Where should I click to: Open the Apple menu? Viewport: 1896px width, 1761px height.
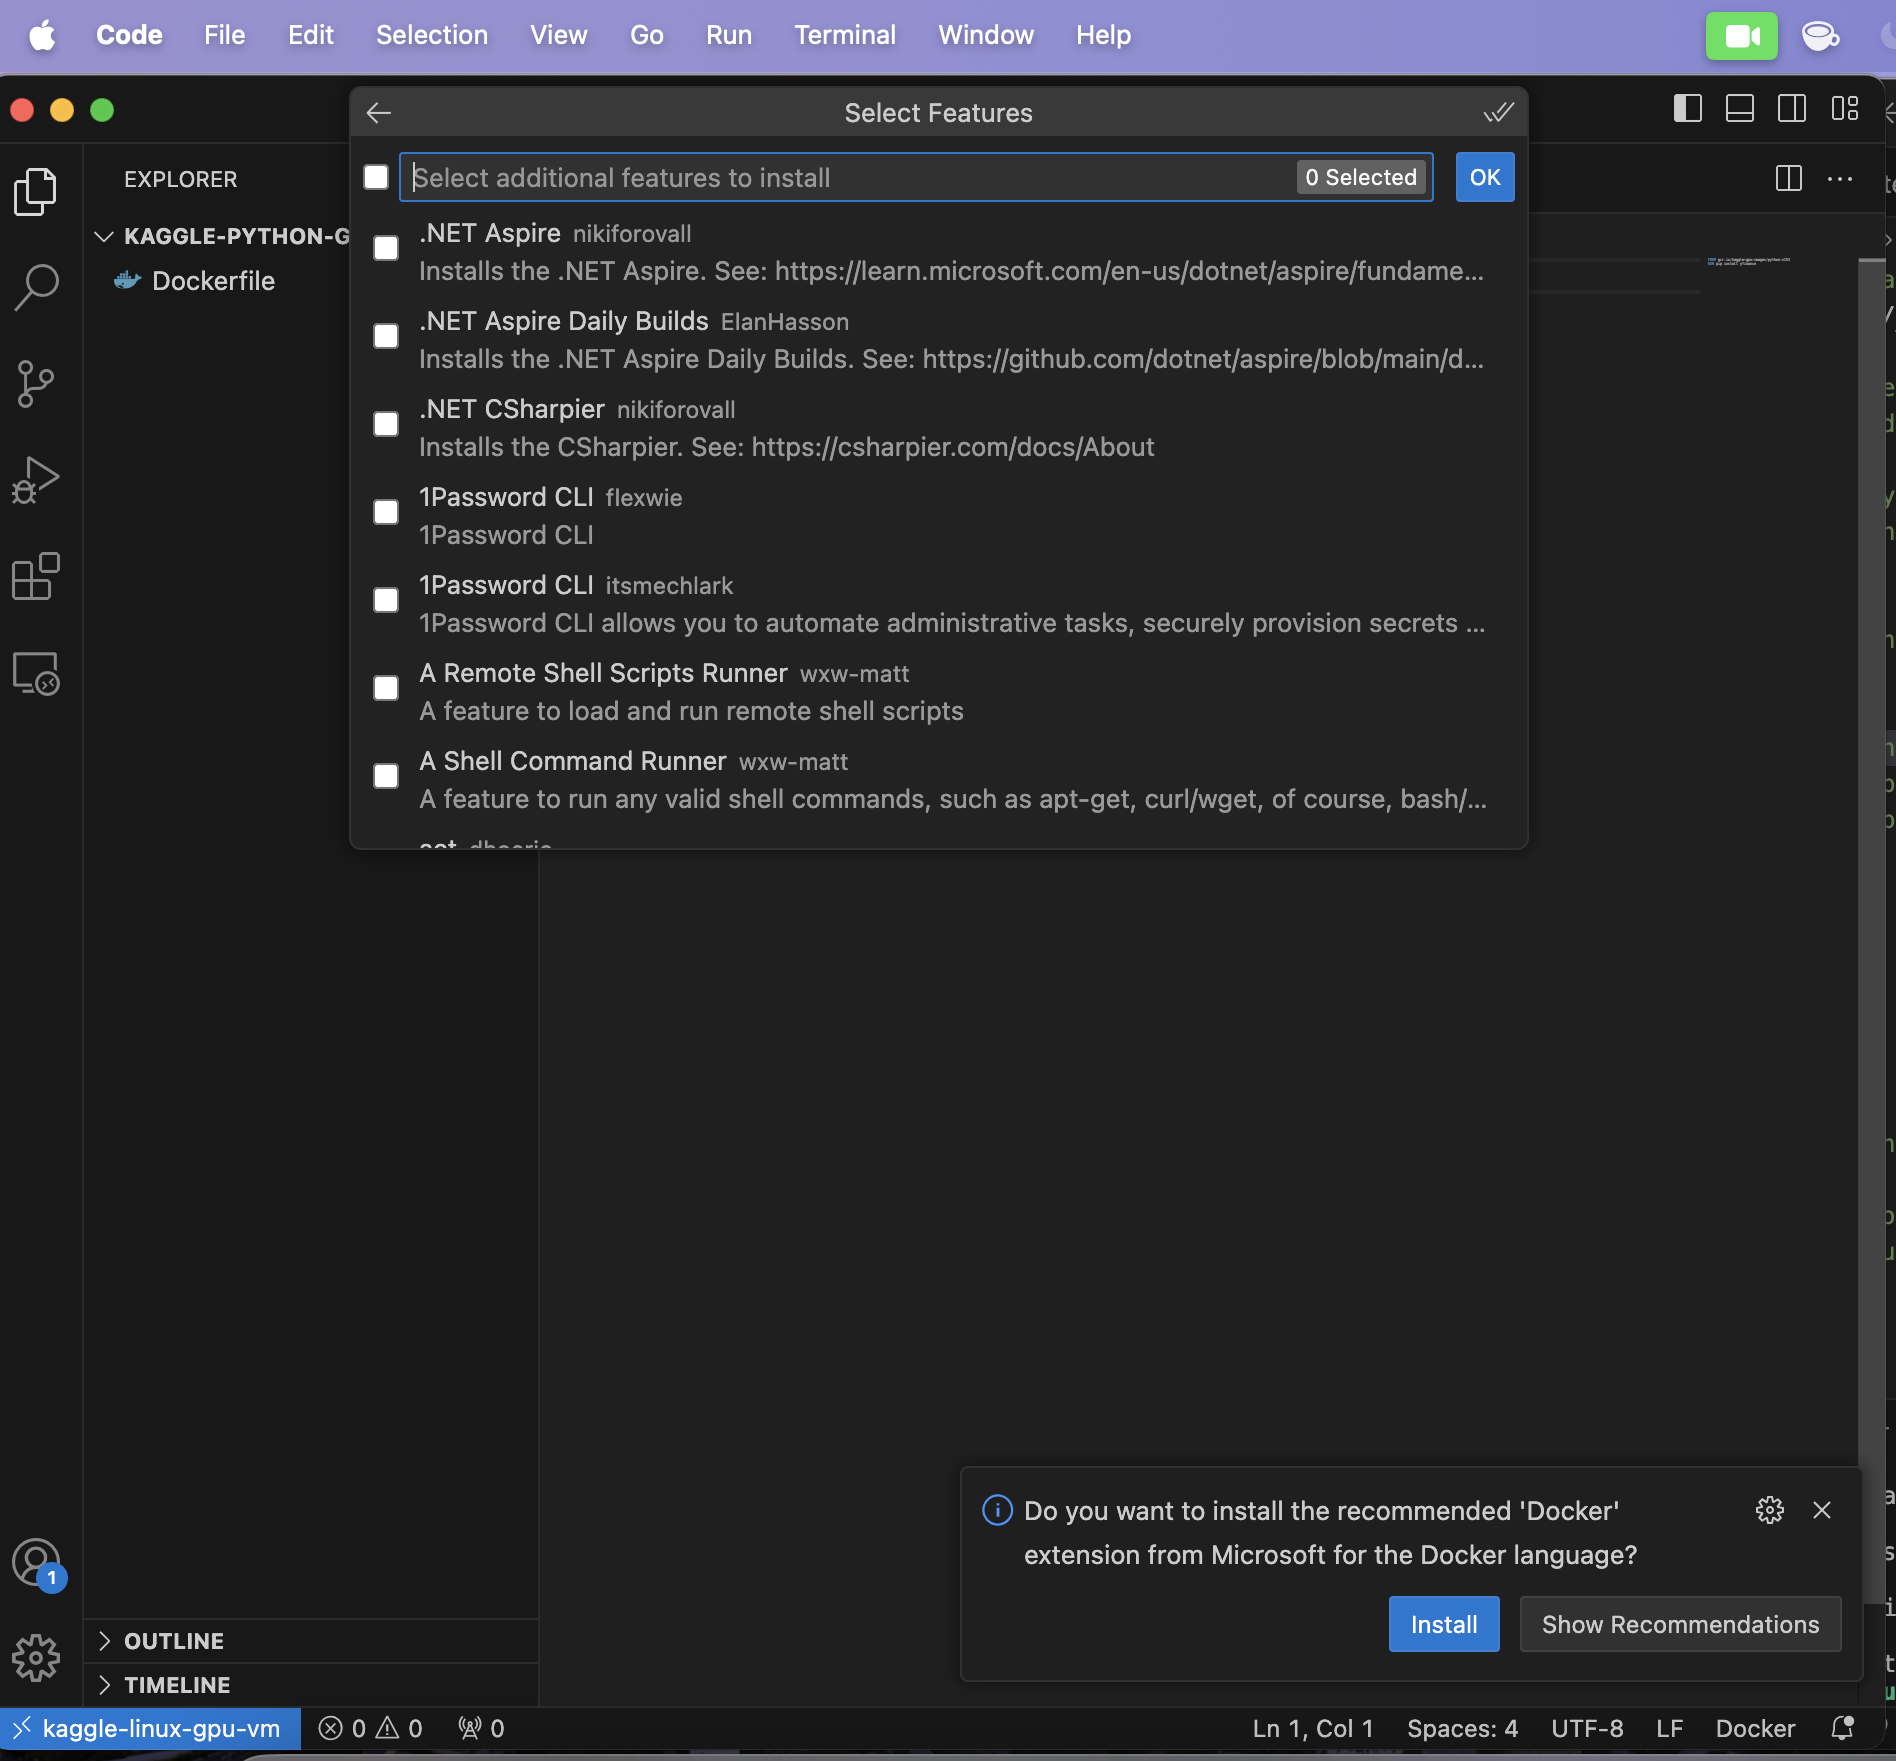[x=42, y=36]
